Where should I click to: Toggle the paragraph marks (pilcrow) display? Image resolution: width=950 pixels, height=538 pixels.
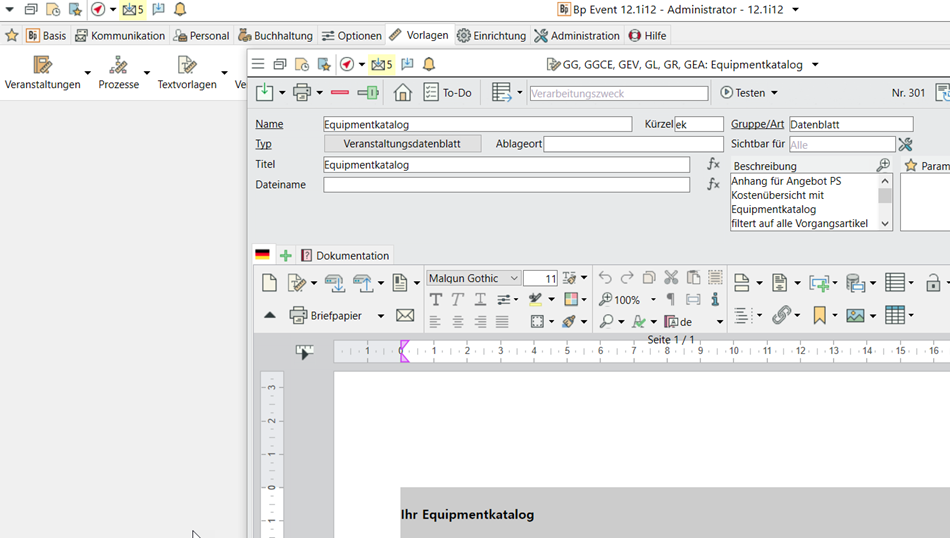pyautogui.click(x=670, y=300)
